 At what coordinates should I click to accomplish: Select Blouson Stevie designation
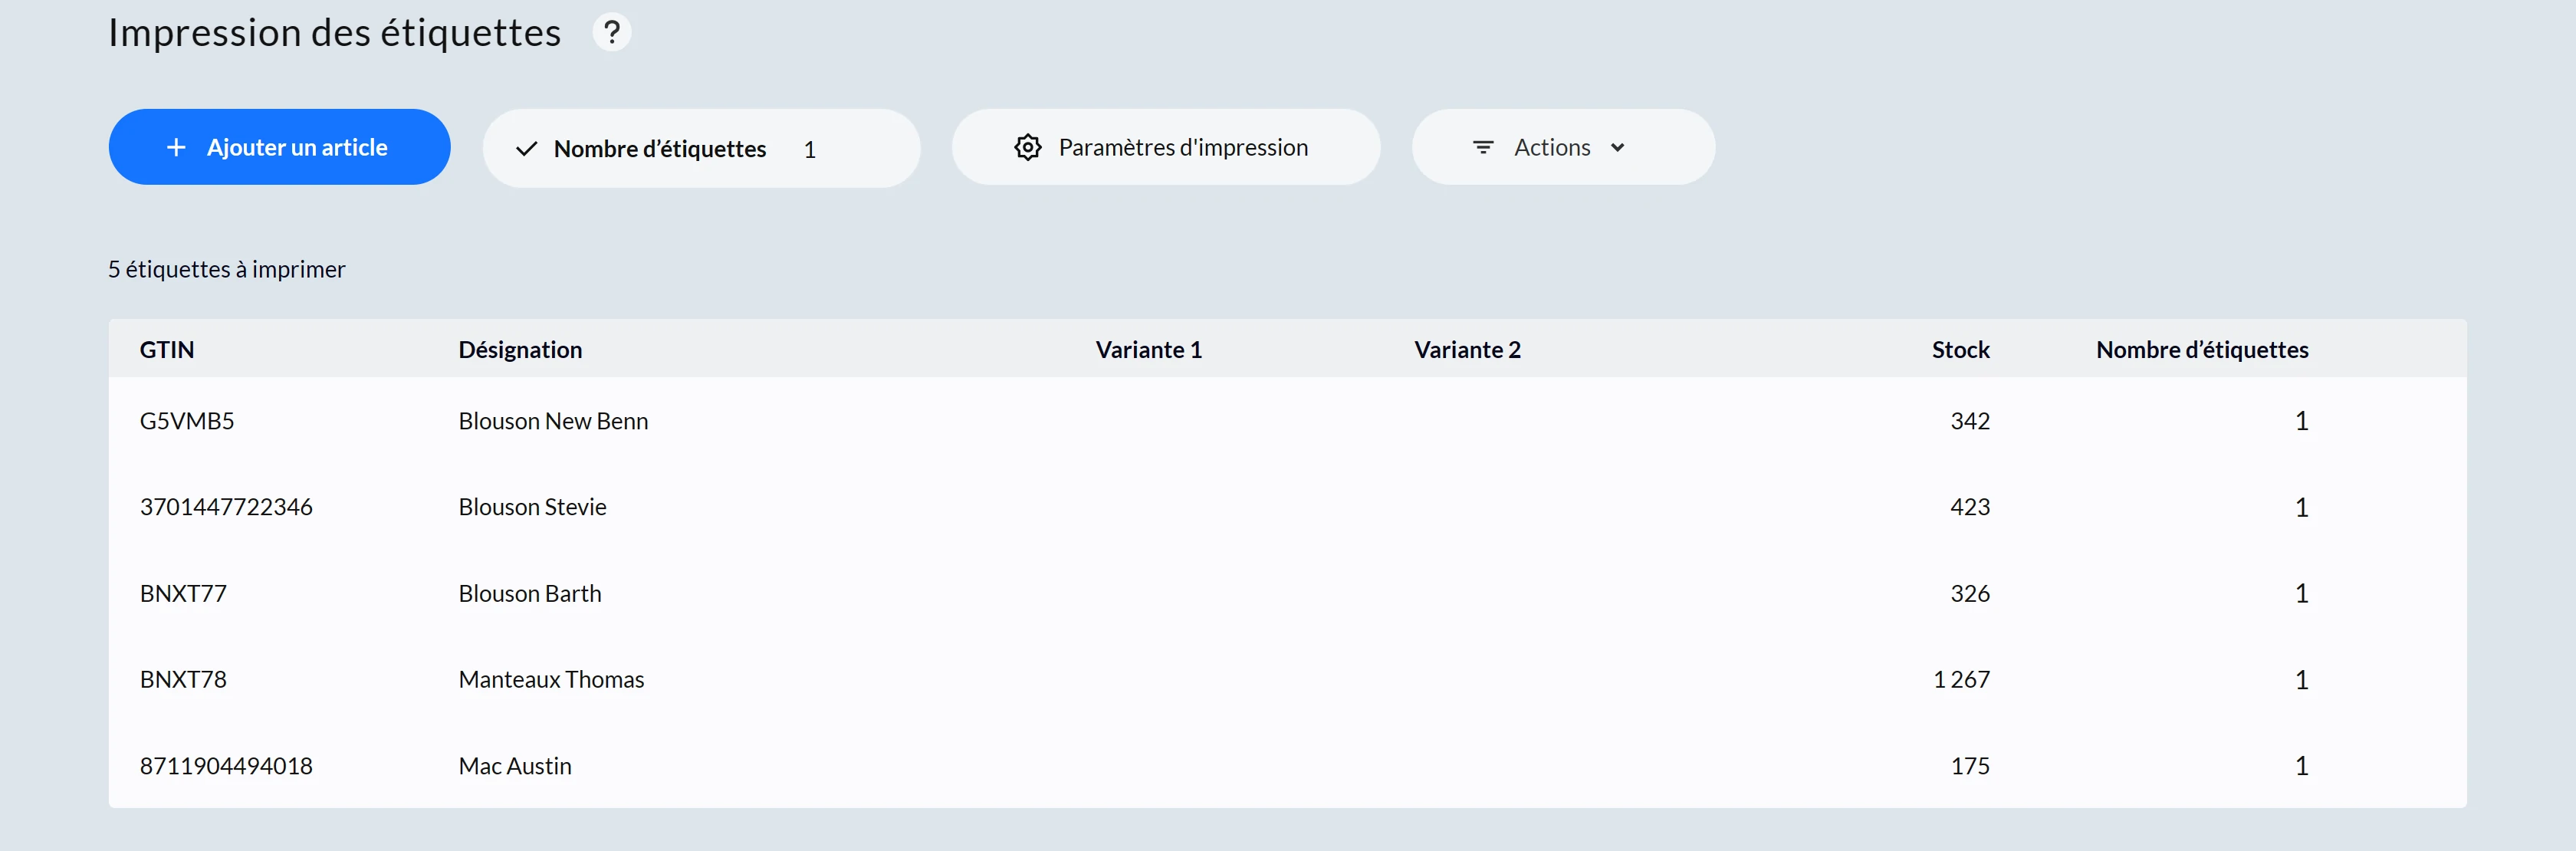(x=532, y=507)
